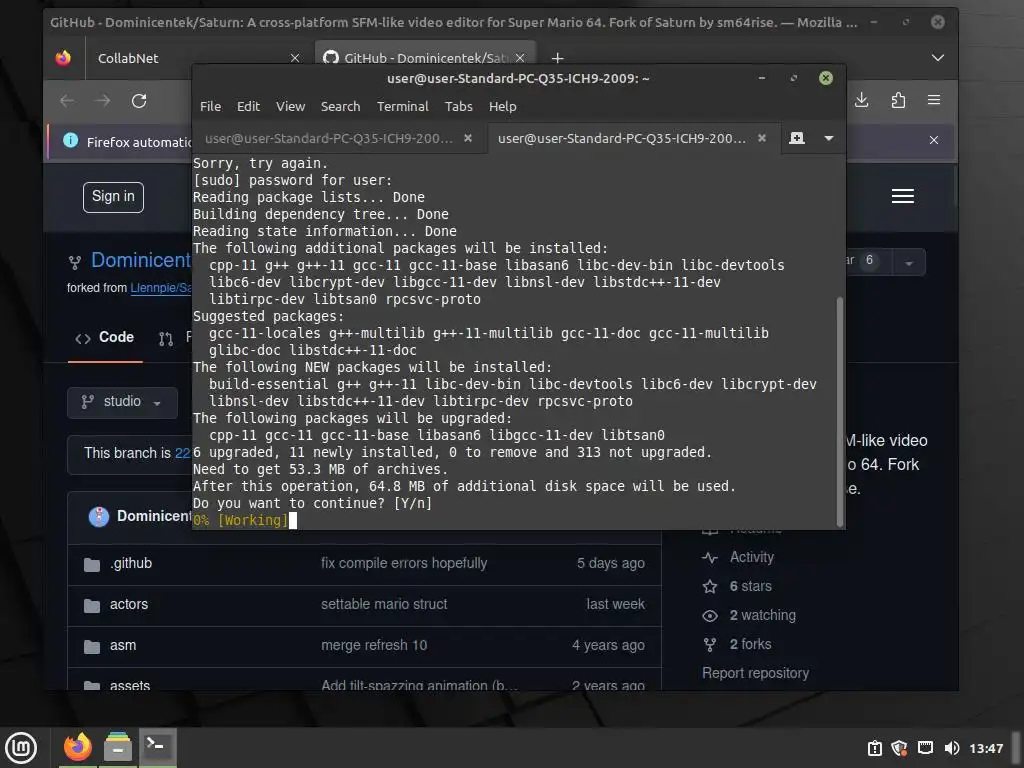Open the update manager tray icon

[x=874, y=748]
